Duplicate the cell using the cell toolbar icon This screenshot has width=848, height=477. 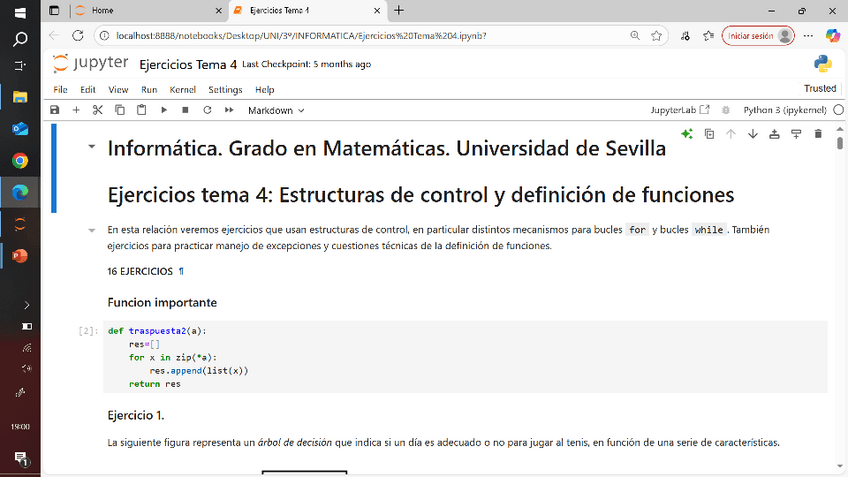pyautogui.click(x=709, y=134)
